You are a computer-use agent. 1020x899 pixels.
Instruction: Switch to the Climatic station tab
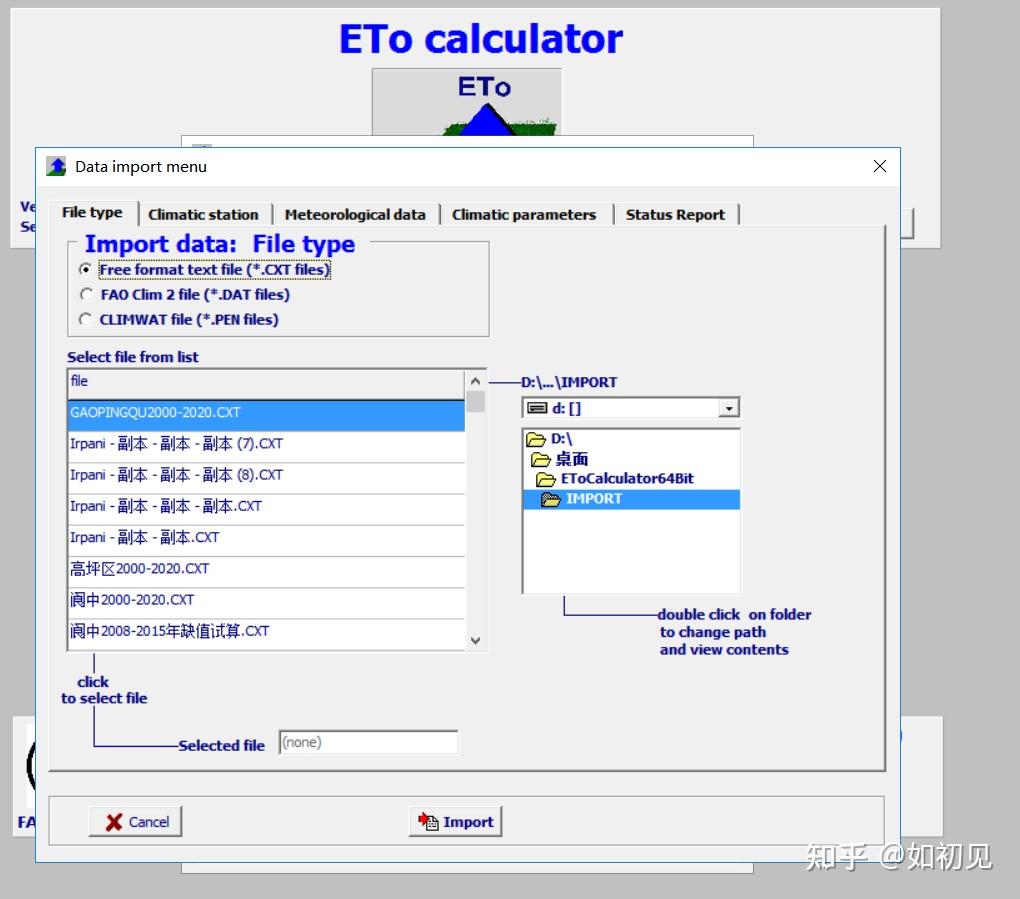203,213
